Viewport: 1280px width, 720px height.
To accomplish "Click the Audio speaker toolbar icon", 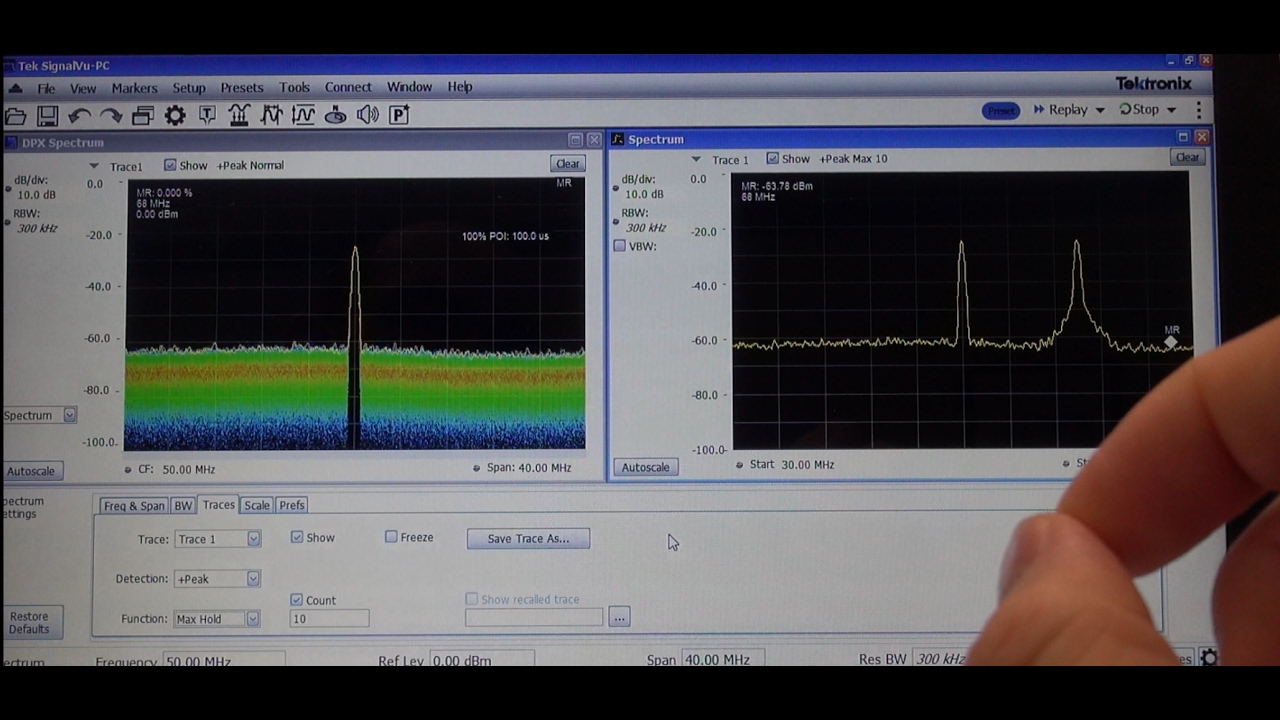I will [x=367, y=115].
